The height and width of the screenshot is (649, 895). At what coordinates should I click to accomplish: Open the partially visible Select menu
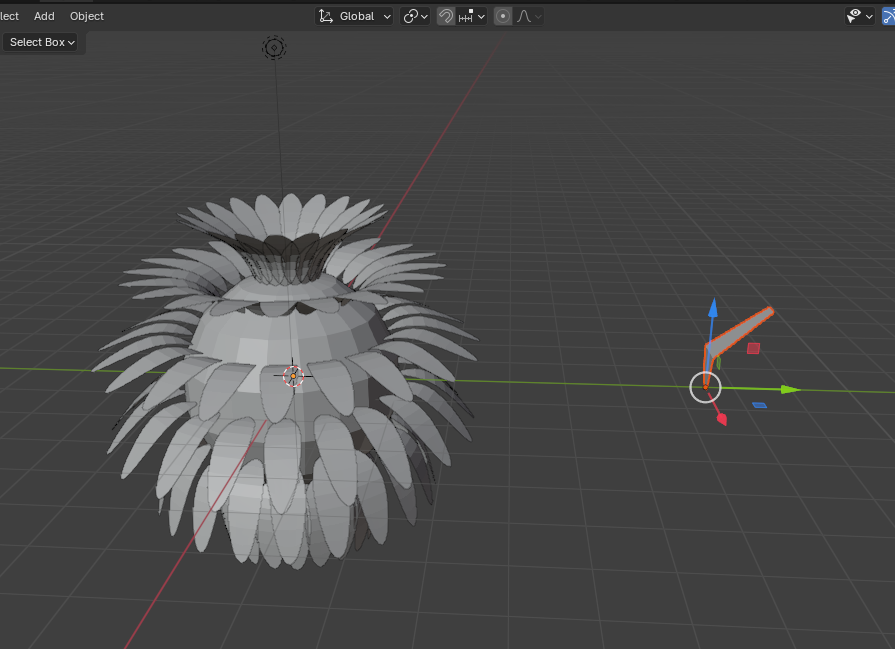9,16
